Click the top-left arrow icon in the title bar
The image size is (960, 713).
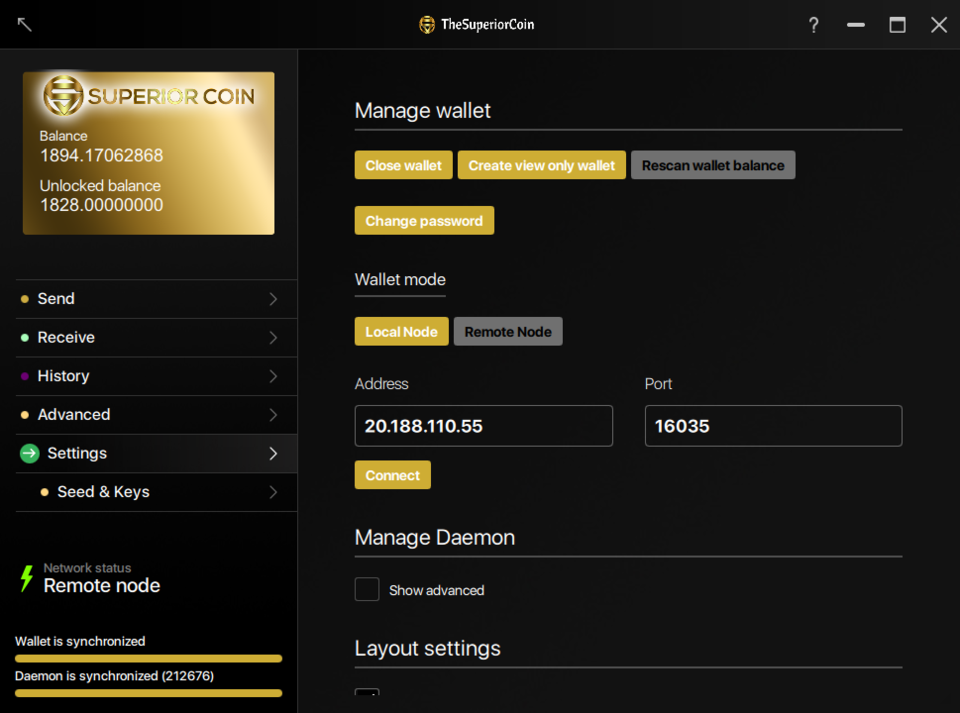click(24, 24)
